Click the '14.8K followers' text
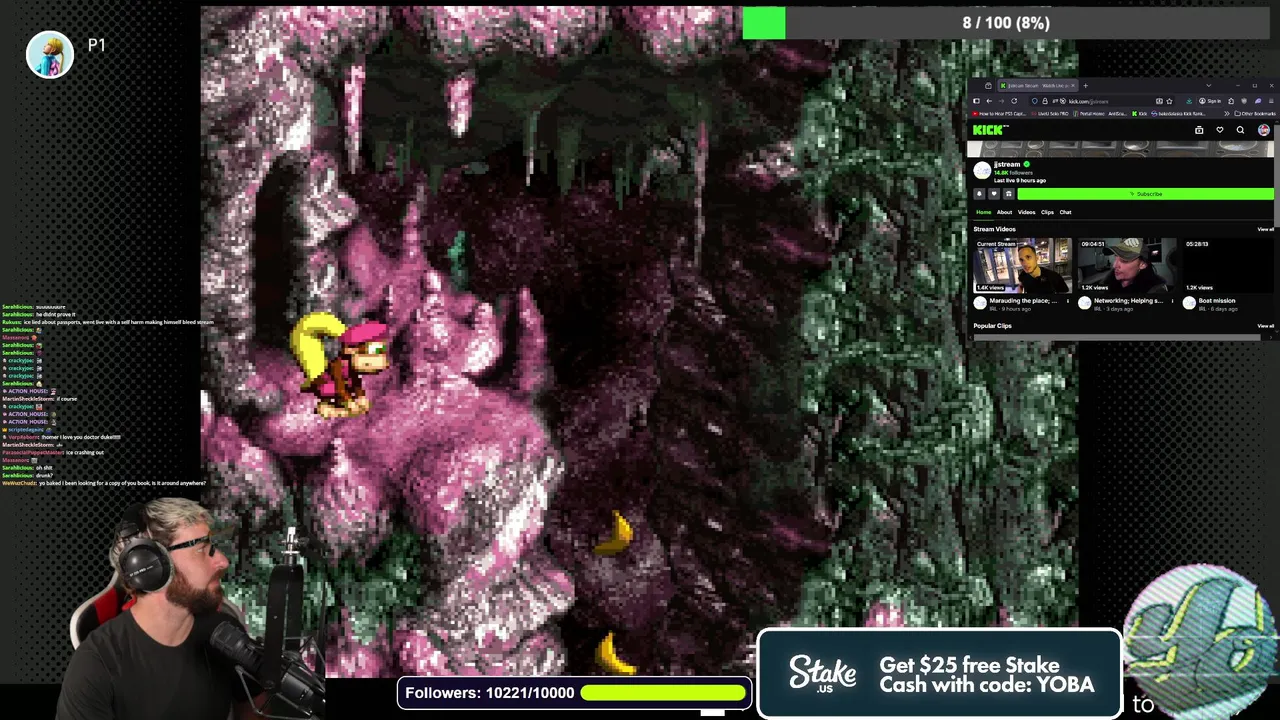 coord(1013,173)
